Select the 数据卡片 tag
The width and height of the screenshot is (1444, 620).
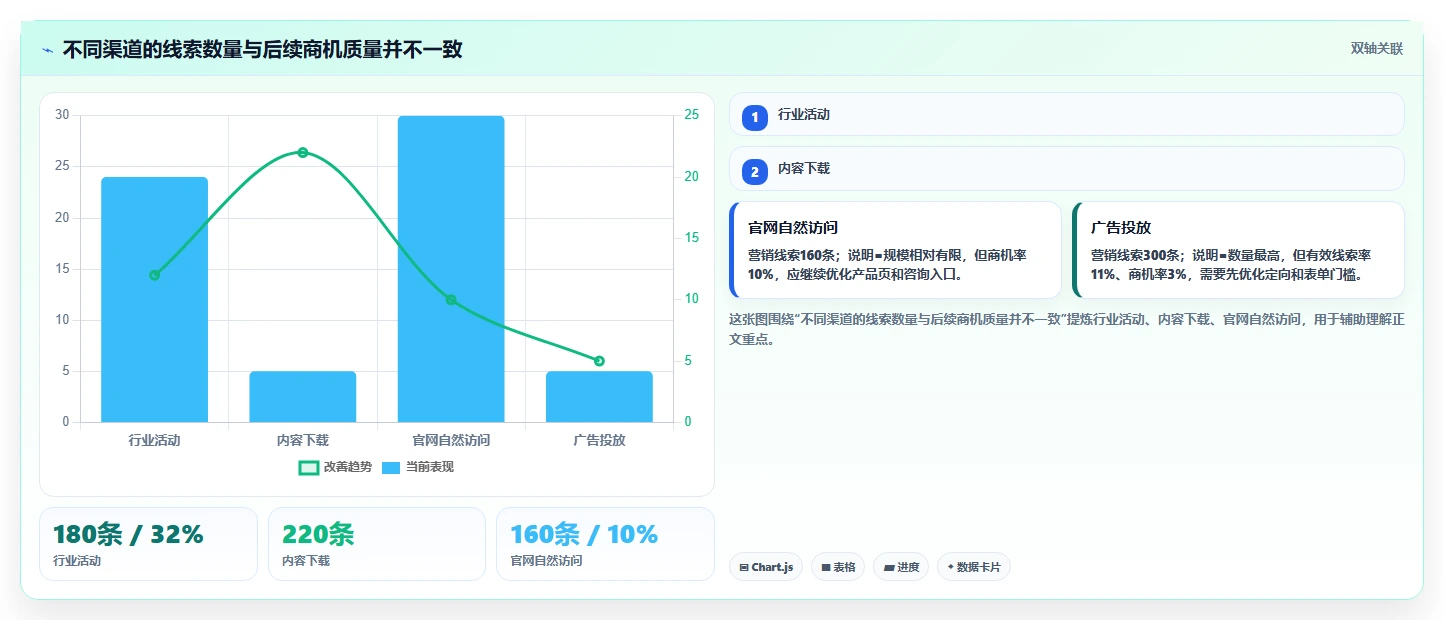pos(974,567)
